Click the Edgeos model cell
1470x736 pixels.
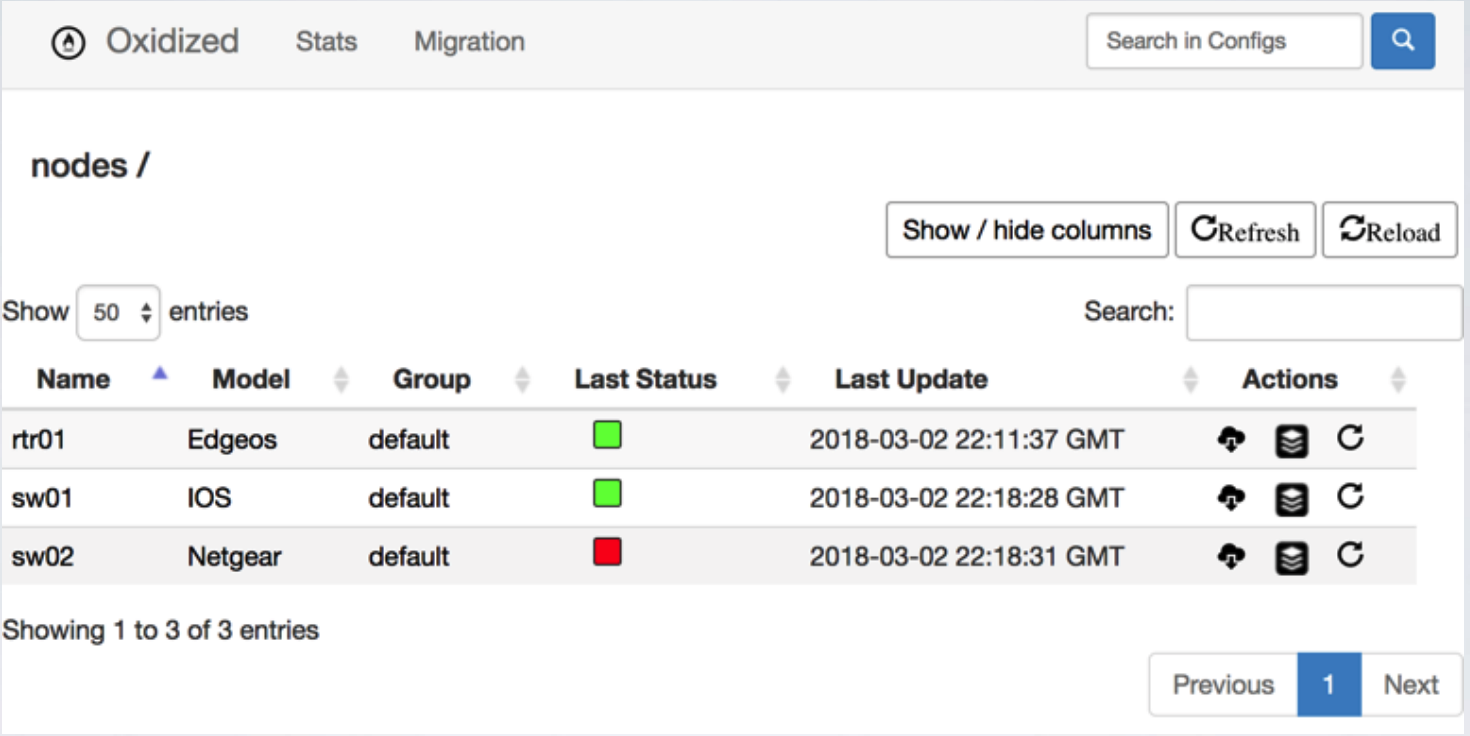pyautogui.click(x=232, y=440)
